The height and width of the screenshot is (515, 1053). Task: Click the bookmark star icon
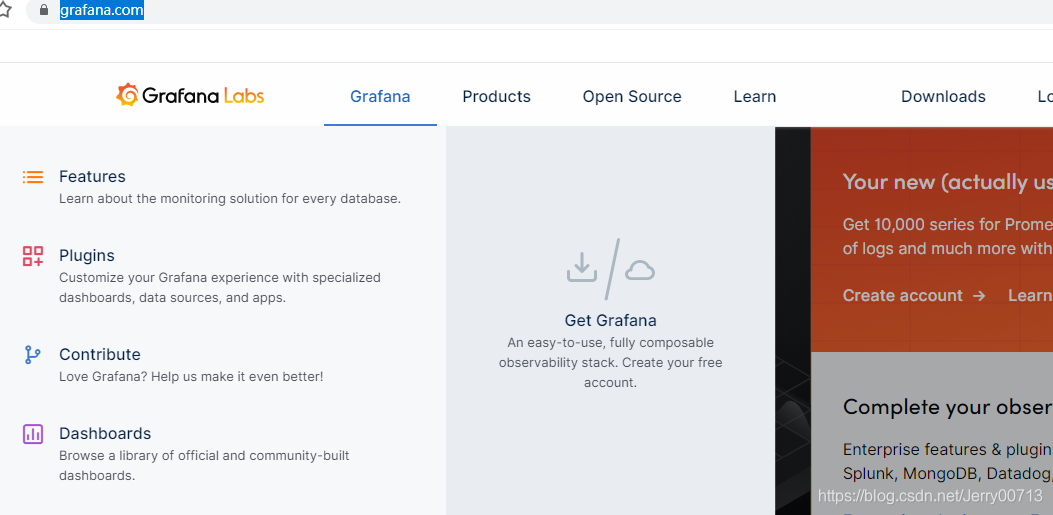(x=4, y=10)
